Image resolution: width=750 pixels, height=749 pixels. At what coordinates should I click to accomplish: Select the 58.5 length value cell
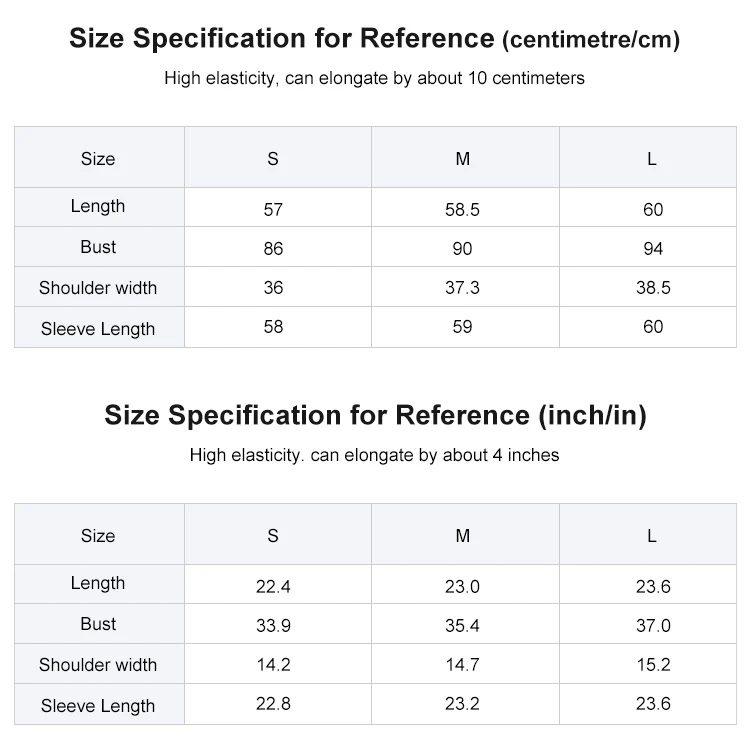click(x=463, y=209)
